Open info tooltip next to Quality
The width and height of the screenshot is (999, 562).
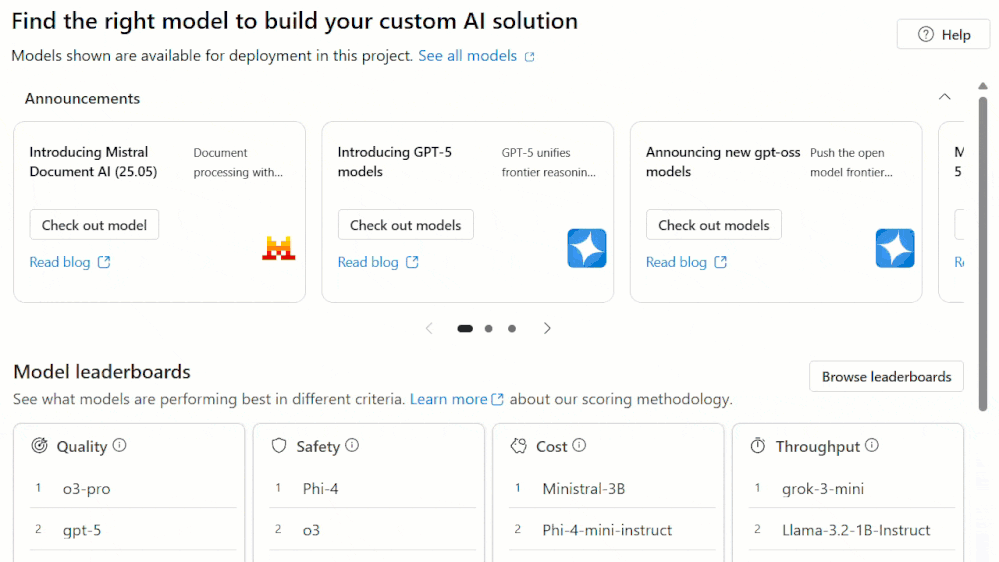click(x=119, y=445)
